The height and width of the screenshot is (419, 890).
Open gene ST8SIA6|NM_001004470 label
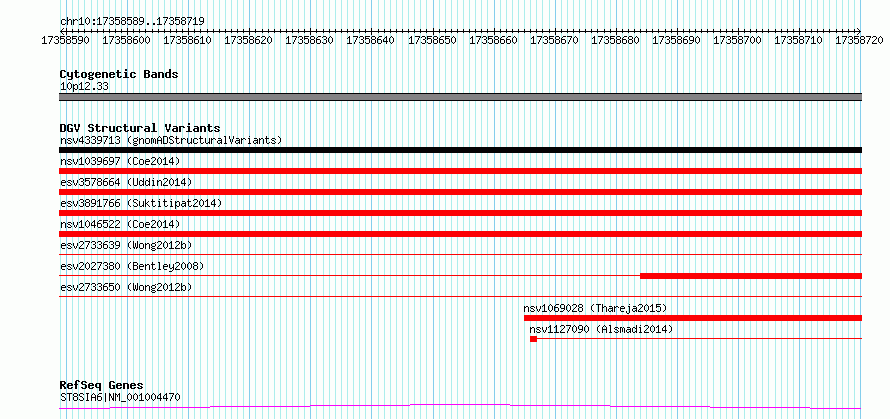click(x=120, y=397)
